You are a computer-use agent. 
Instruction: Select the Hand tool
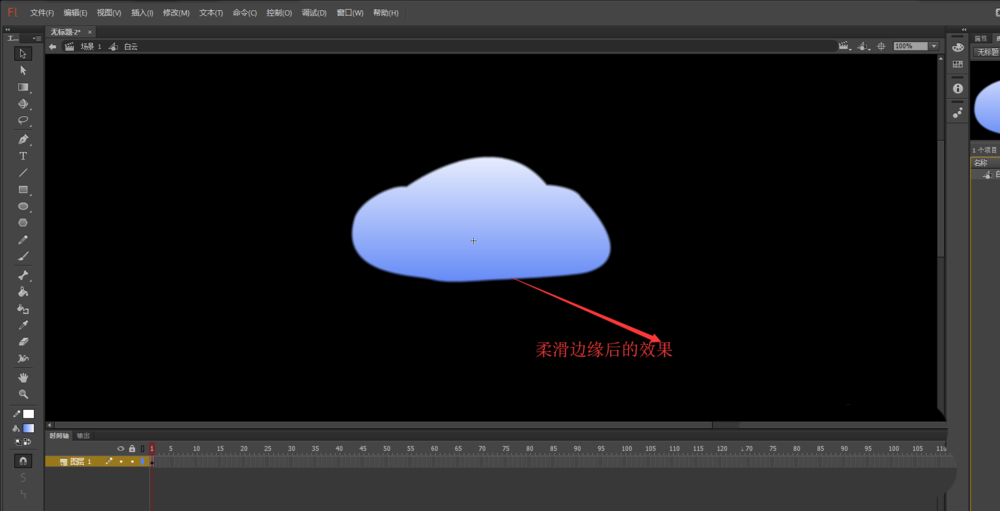(23, 377)
